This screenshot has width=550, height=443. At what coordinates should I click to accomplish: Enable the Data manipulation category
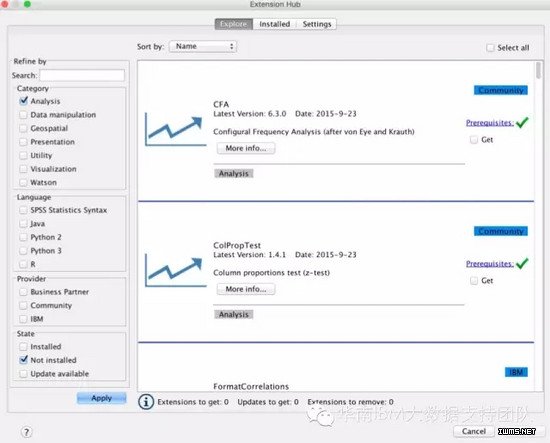23,115
